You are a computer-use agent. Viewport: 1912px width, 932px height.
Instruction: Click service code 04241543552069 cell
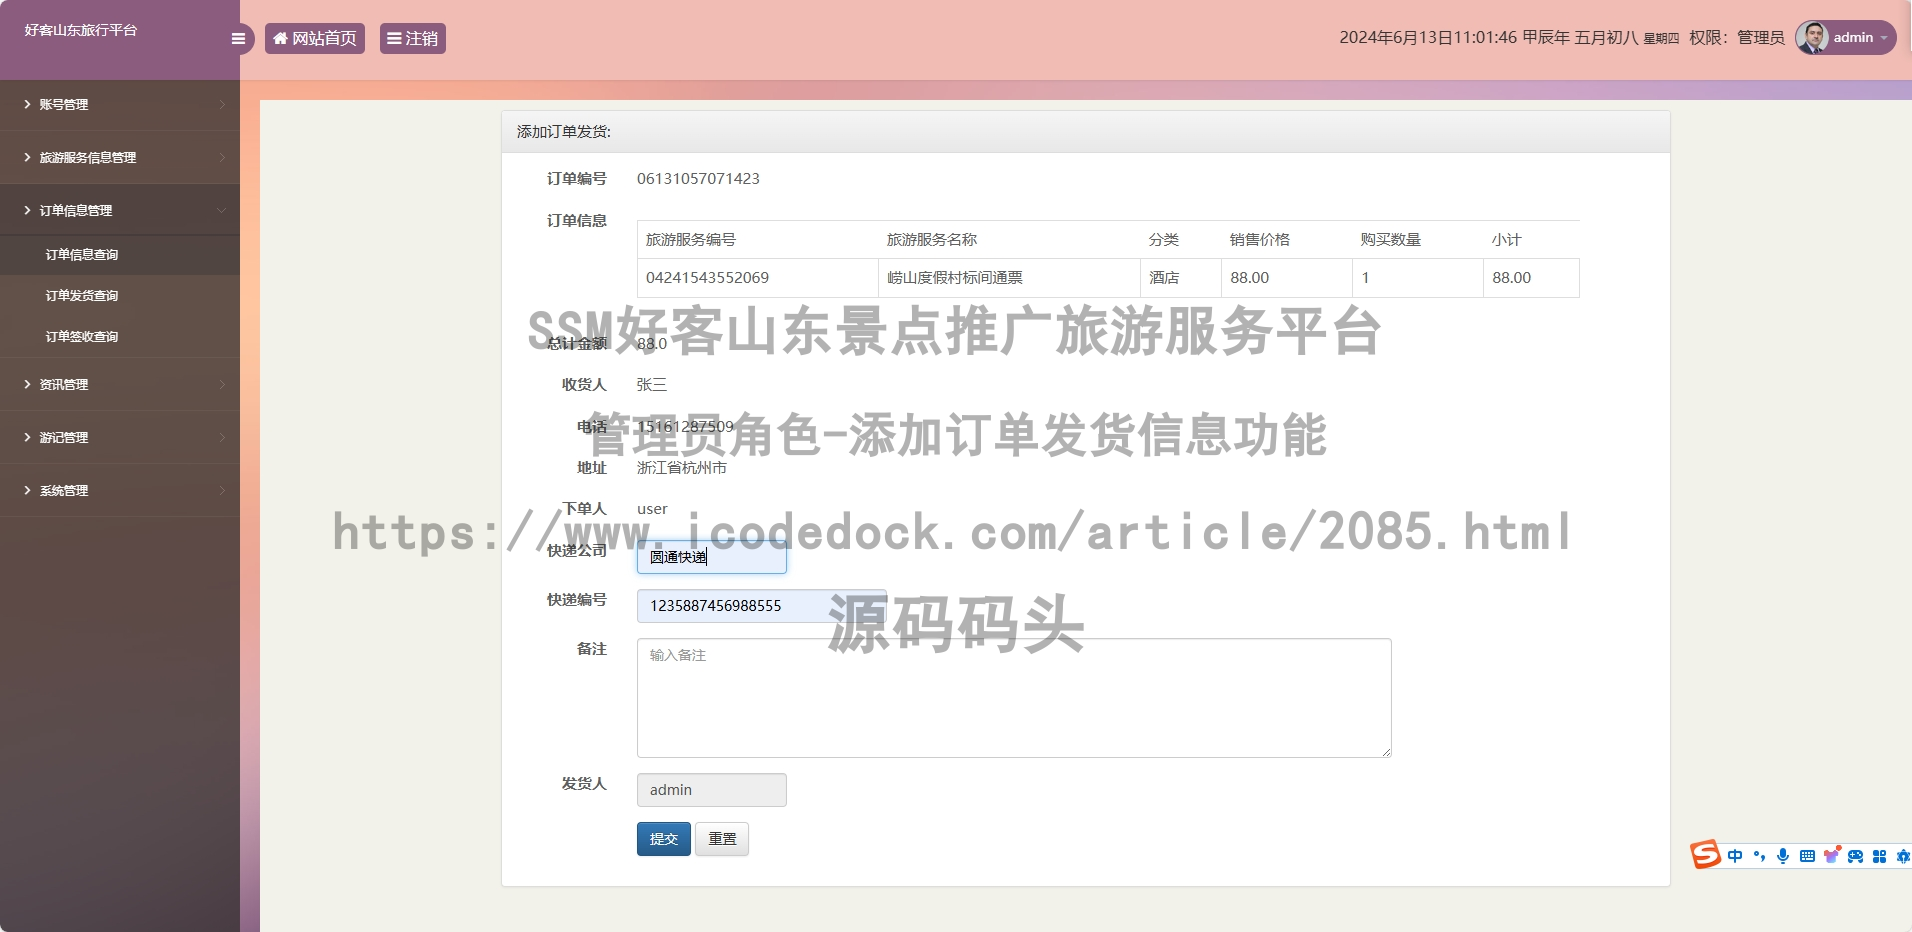pos(757,278)
